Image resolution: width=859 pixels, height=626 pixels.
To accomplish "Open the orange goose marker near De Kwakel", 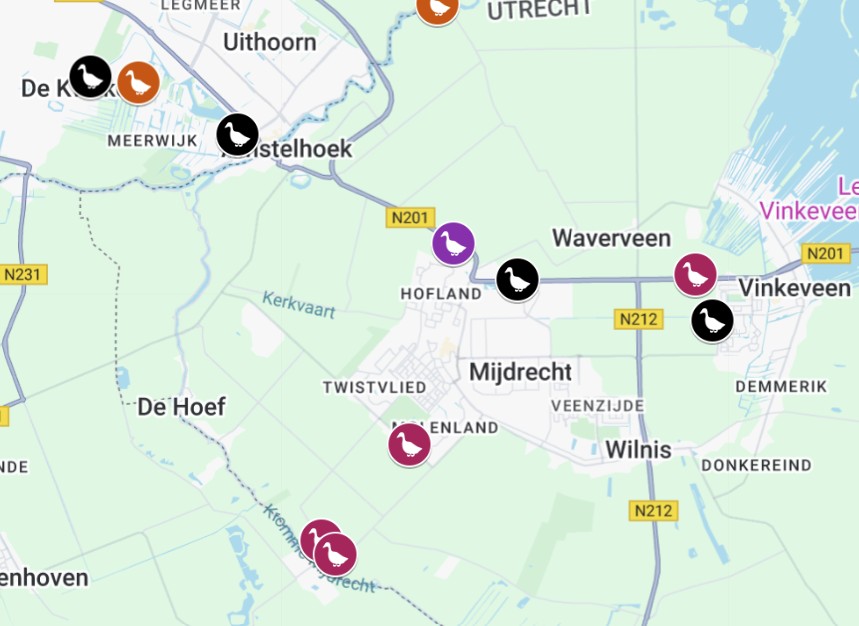I will [139, 83].
